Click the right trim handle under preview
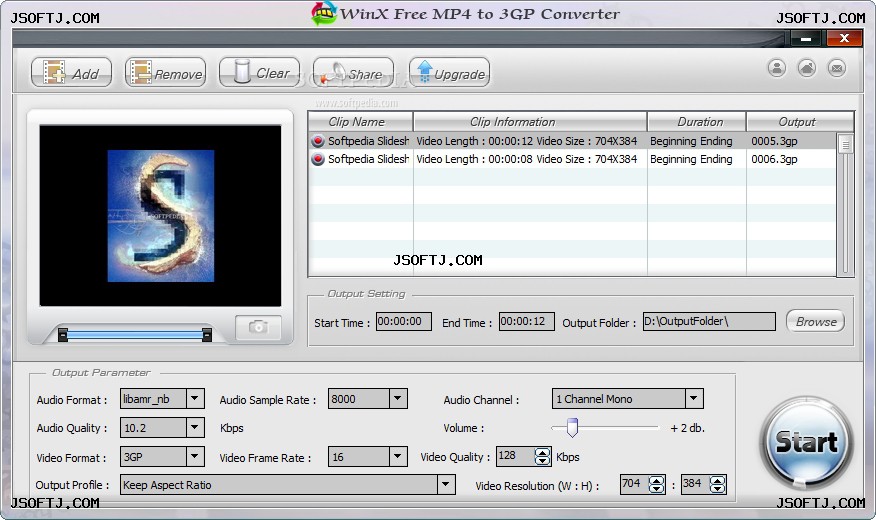 point(207,335)
